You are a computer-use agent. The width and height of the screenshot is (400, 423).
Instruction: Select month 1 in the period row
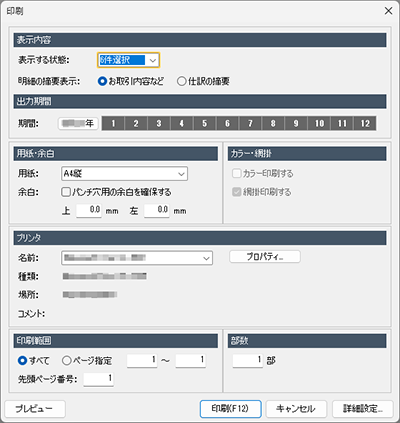click(x=113, y=123)
